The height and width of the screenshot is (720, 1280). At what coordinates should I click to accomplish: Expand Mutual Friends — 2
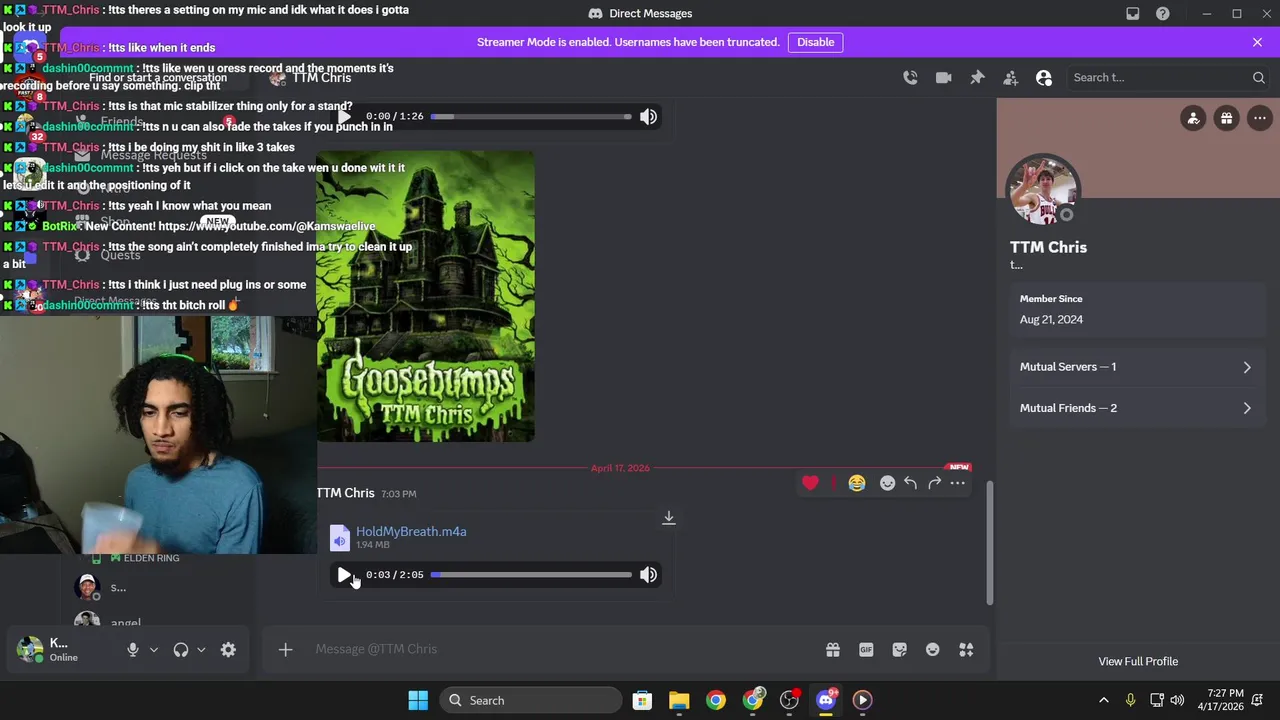click(1138, 408)
